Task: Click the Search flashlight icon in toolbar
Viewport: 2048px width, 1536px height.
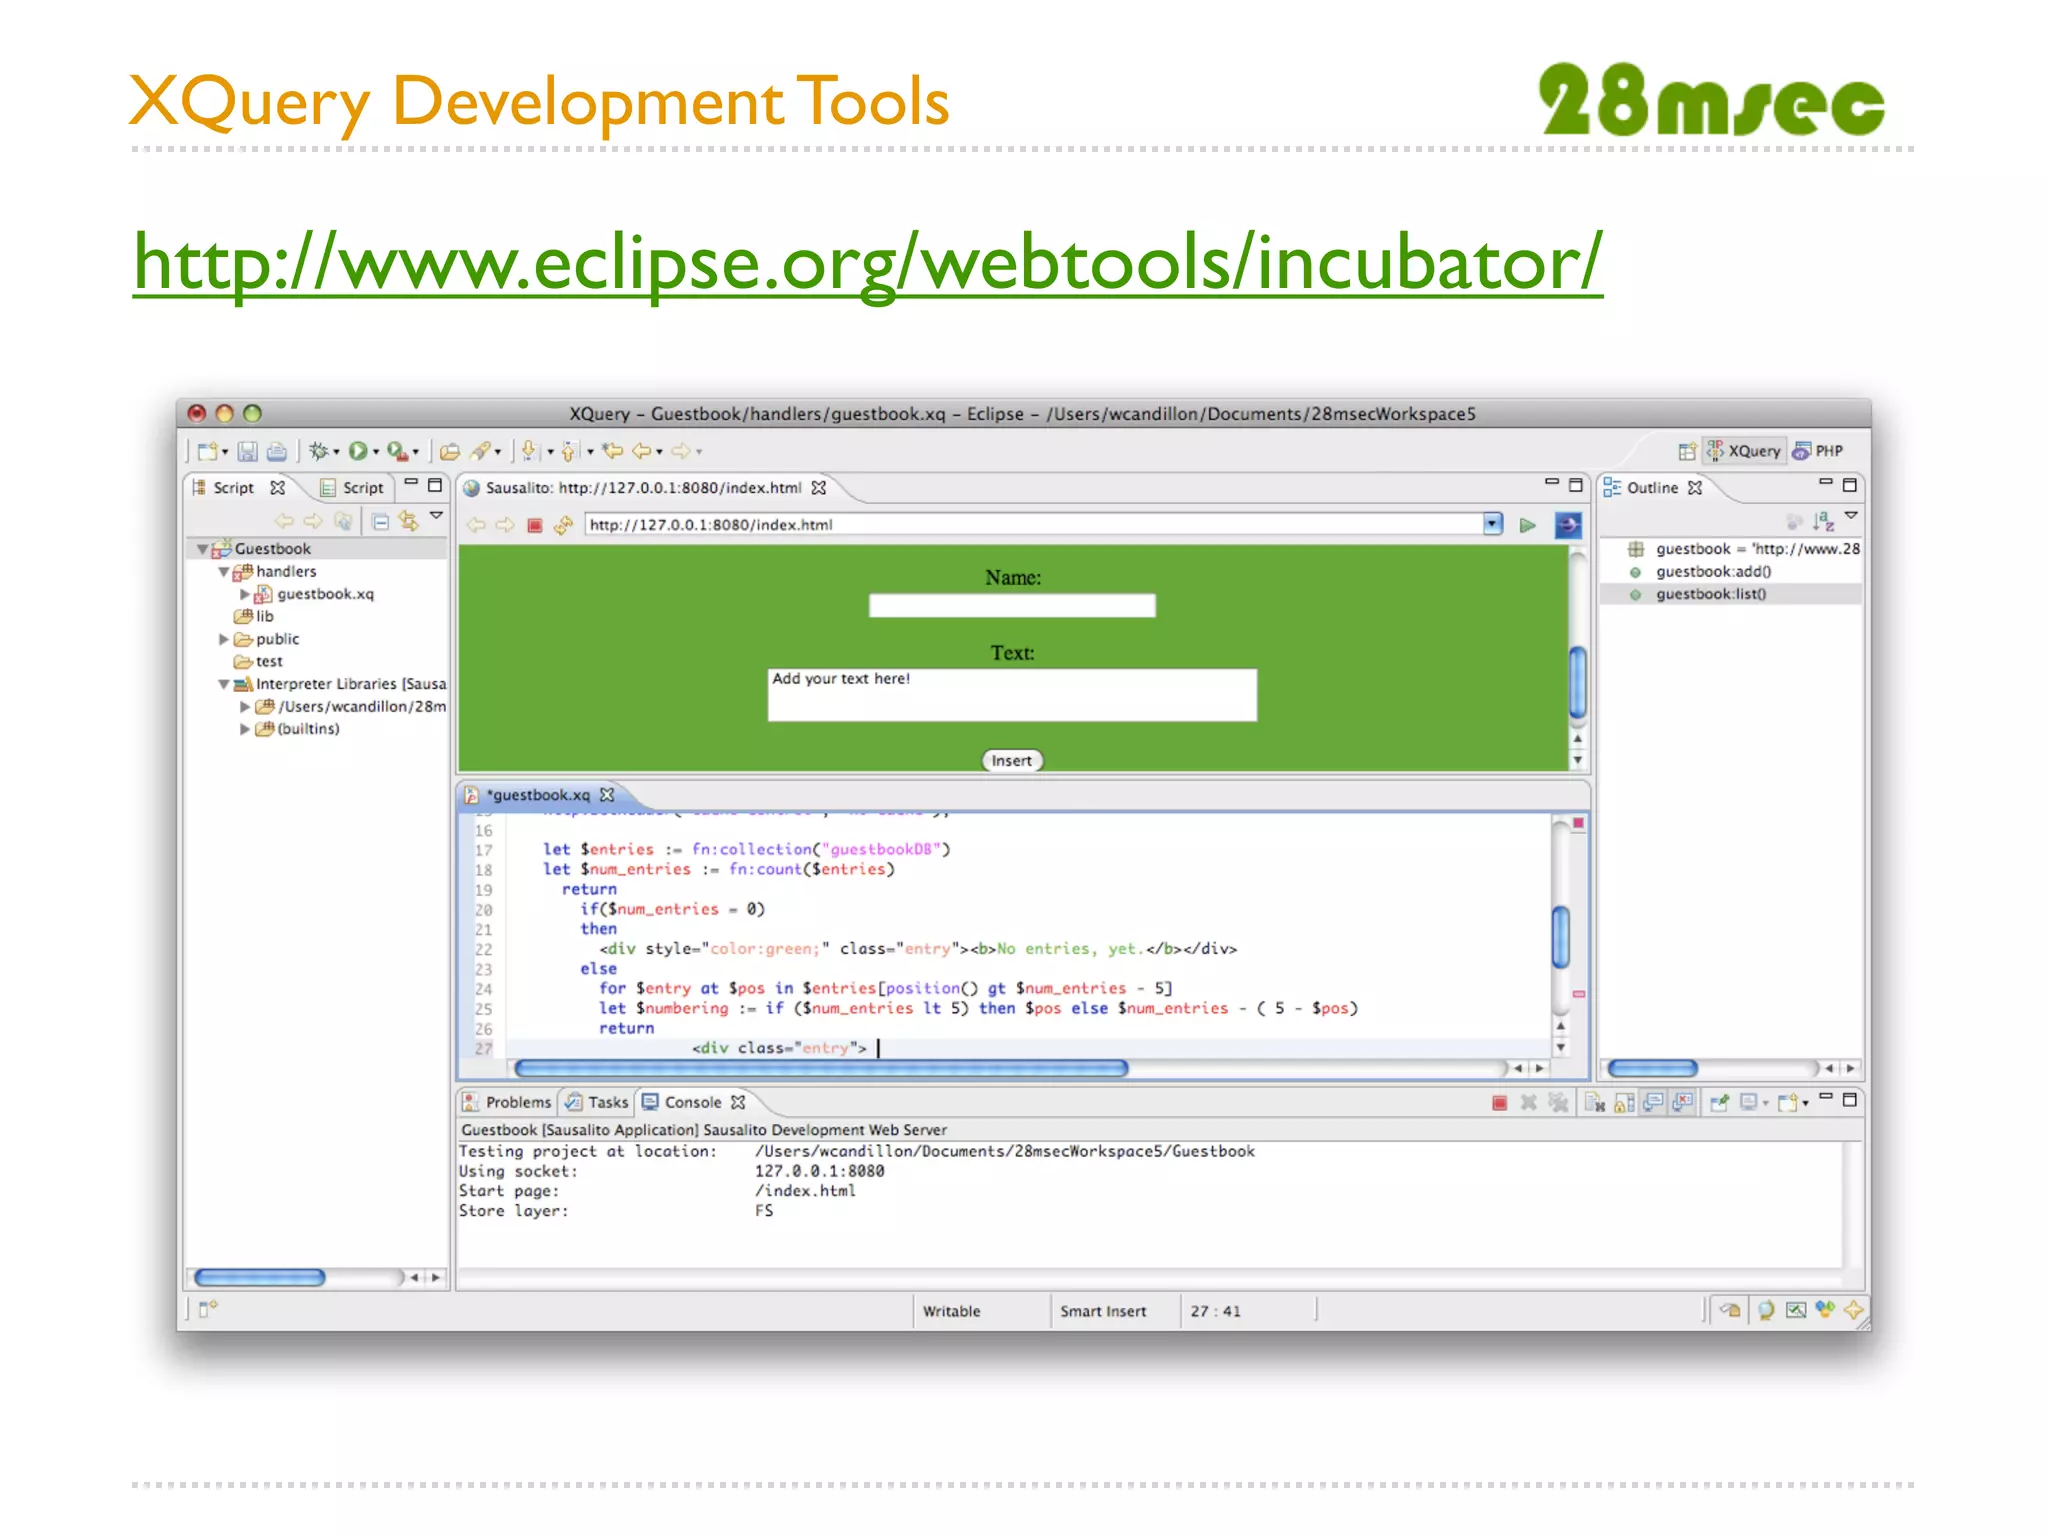Action: point(481,452)
